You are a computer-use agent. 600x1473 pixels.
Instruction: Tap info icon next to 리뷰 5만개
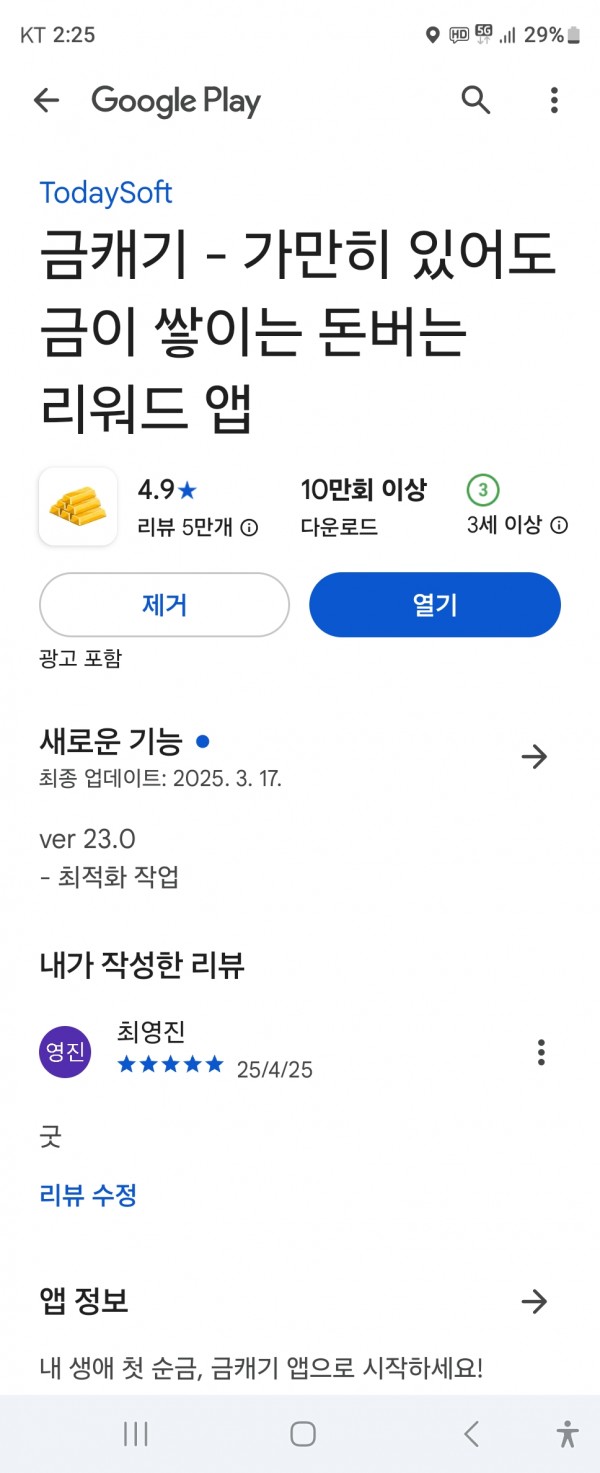coord(250,528)
